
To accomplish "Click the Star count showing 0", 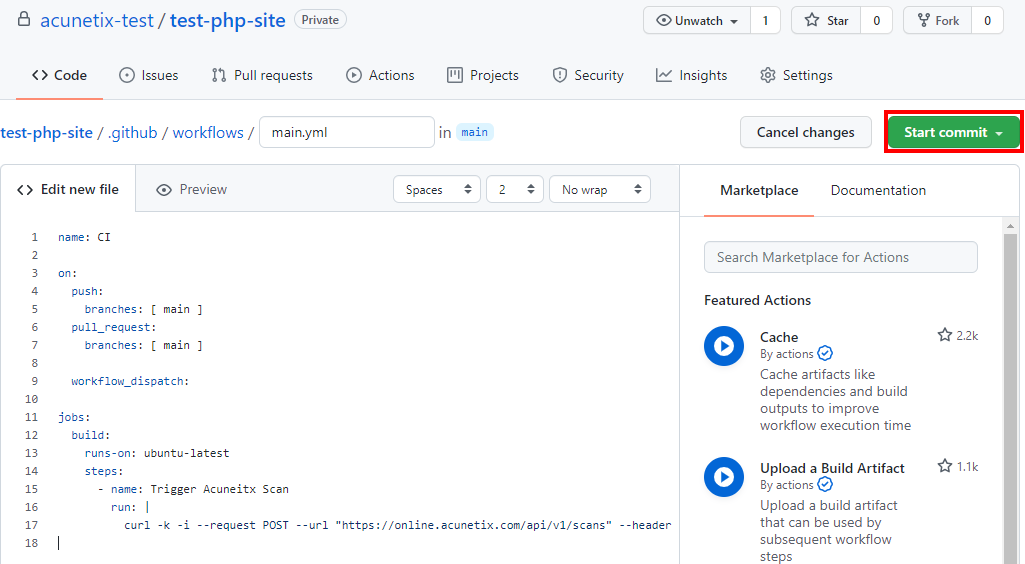I will tap(877, 20).
